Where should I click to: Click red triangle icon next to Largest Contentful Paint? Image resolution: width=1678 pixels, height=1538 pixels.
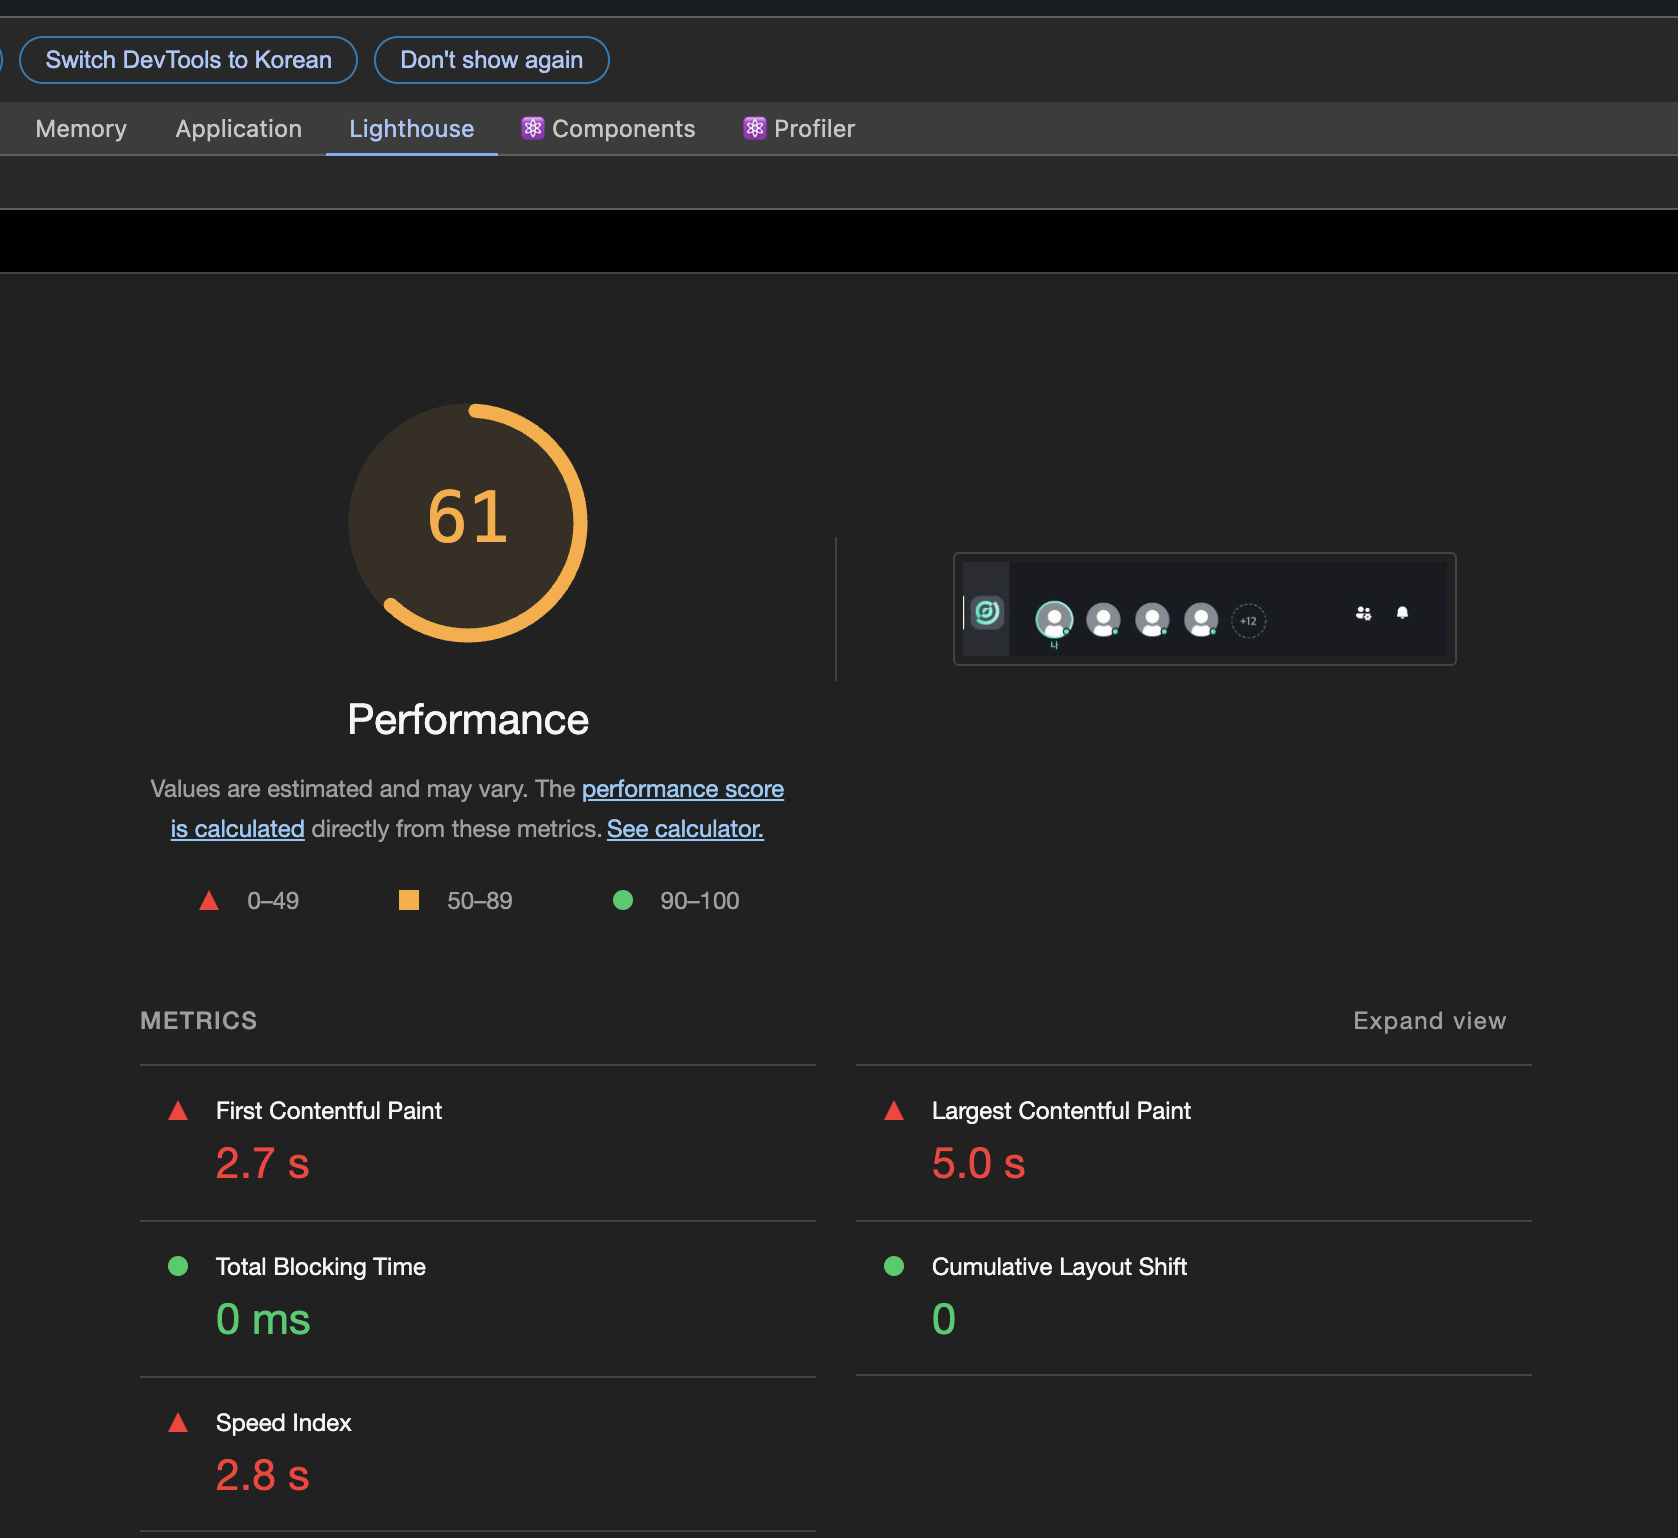click(894, 1110)
